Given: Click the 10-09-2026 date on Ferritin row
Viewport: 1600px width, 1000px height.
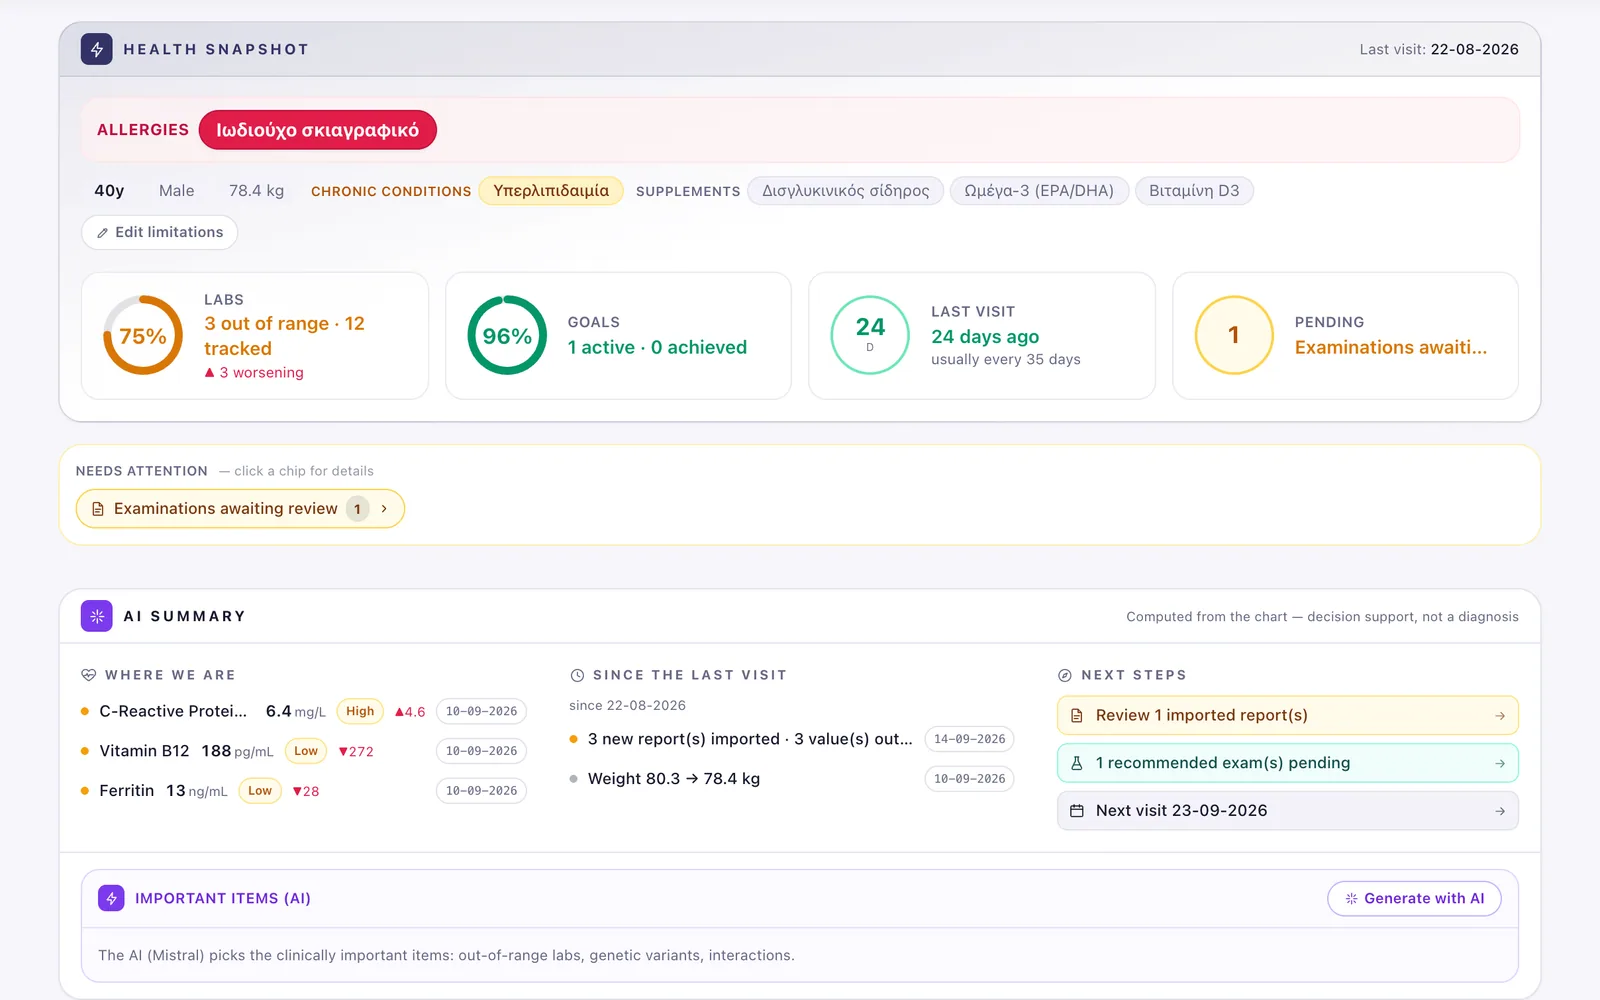Looking at the screenshot, I should (x=481, y=791).
